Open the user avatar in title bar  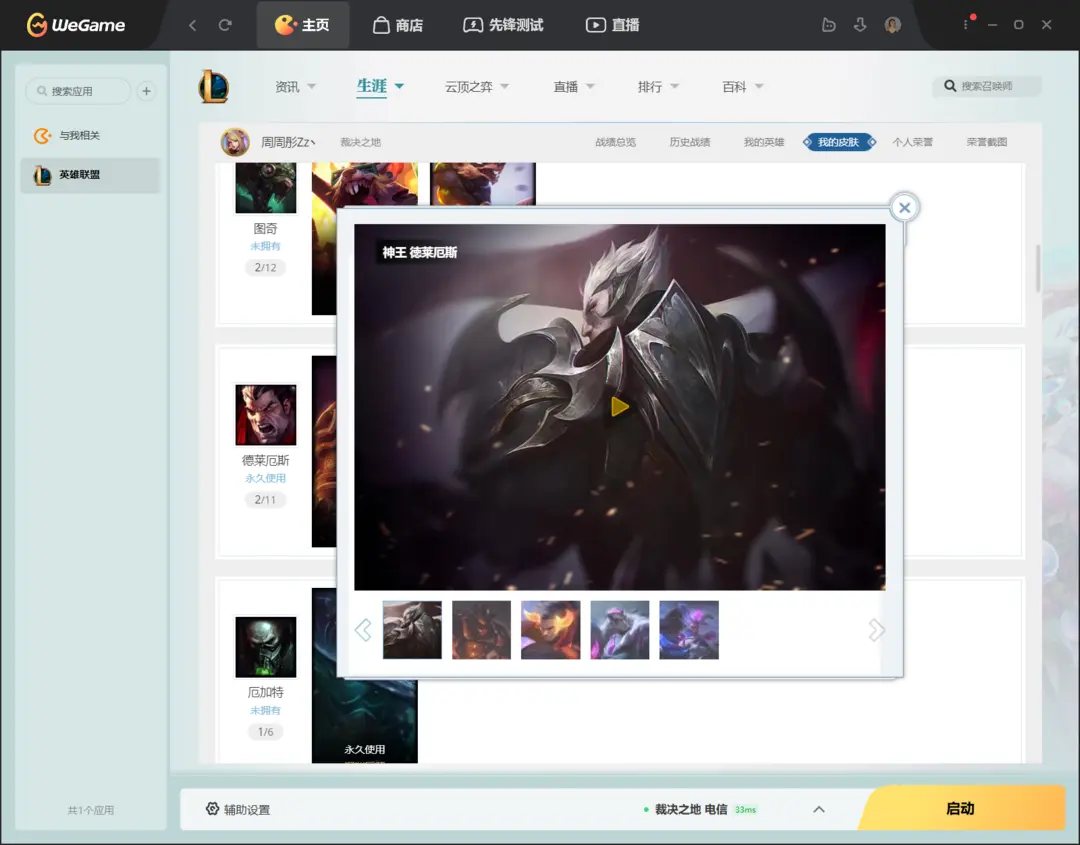click(893, 25)
